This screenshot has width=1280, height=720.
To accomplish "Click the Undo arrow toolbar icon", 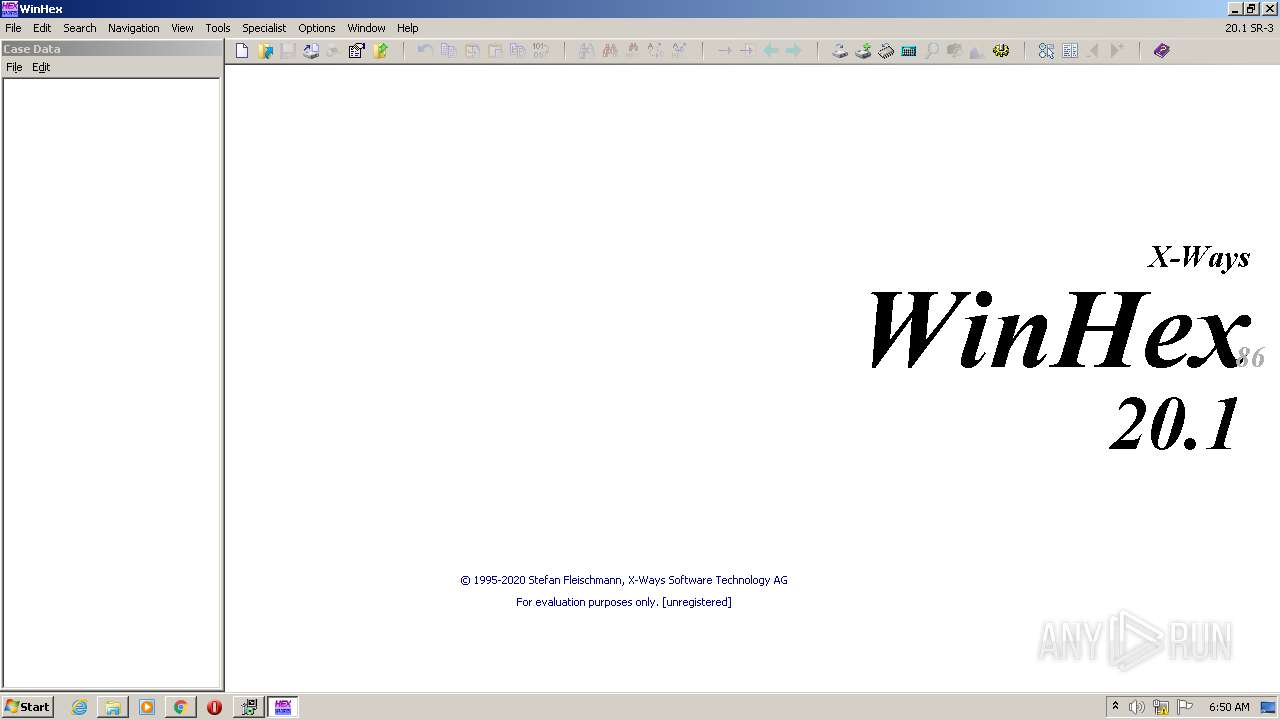I will [x=425, y=50].
